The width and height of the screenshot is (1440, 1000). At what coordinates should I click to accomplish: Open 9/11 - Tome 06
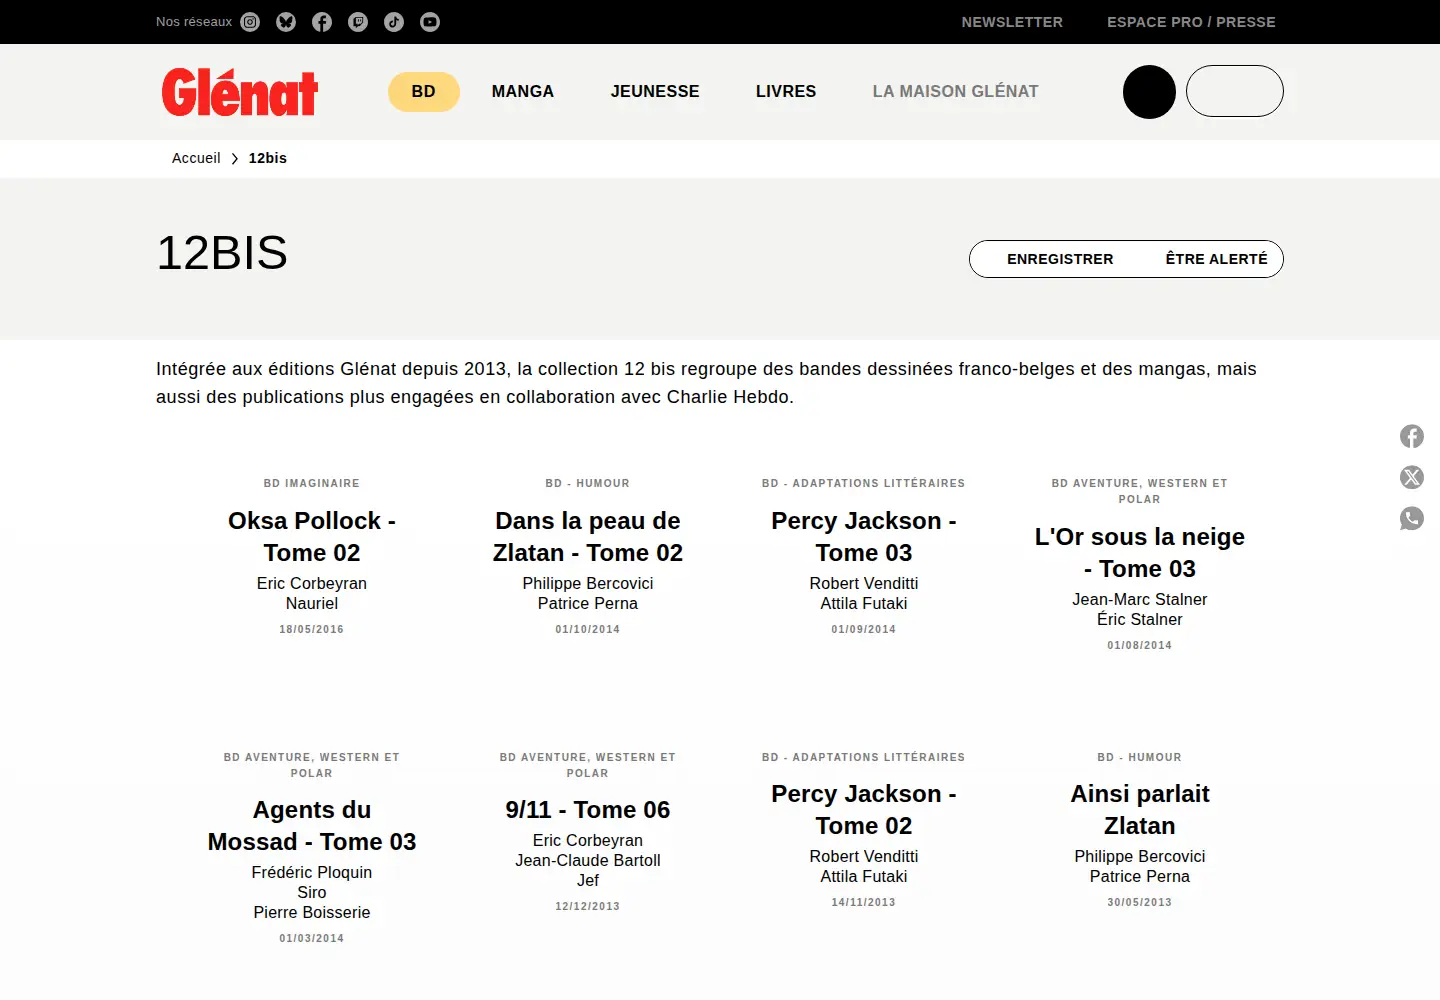point(588,810)
